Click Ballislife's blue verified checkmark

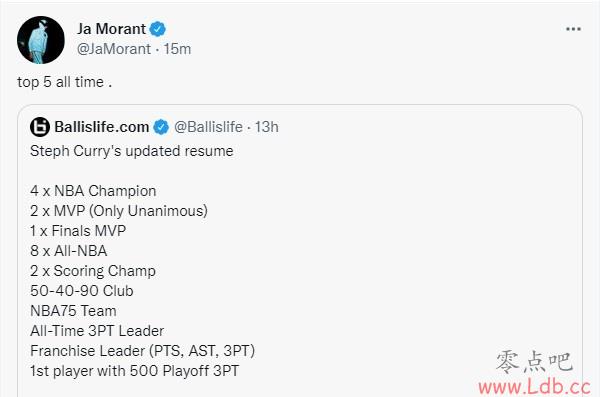click(x=161, y=127)
